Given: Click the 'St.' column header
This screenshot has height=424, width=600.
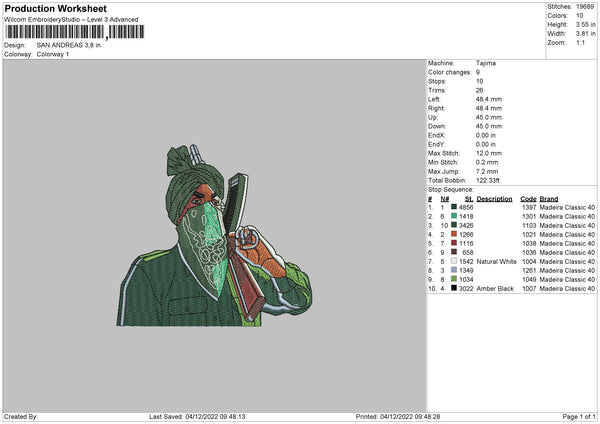Looking at the screenshot, I should coord(469,199).
